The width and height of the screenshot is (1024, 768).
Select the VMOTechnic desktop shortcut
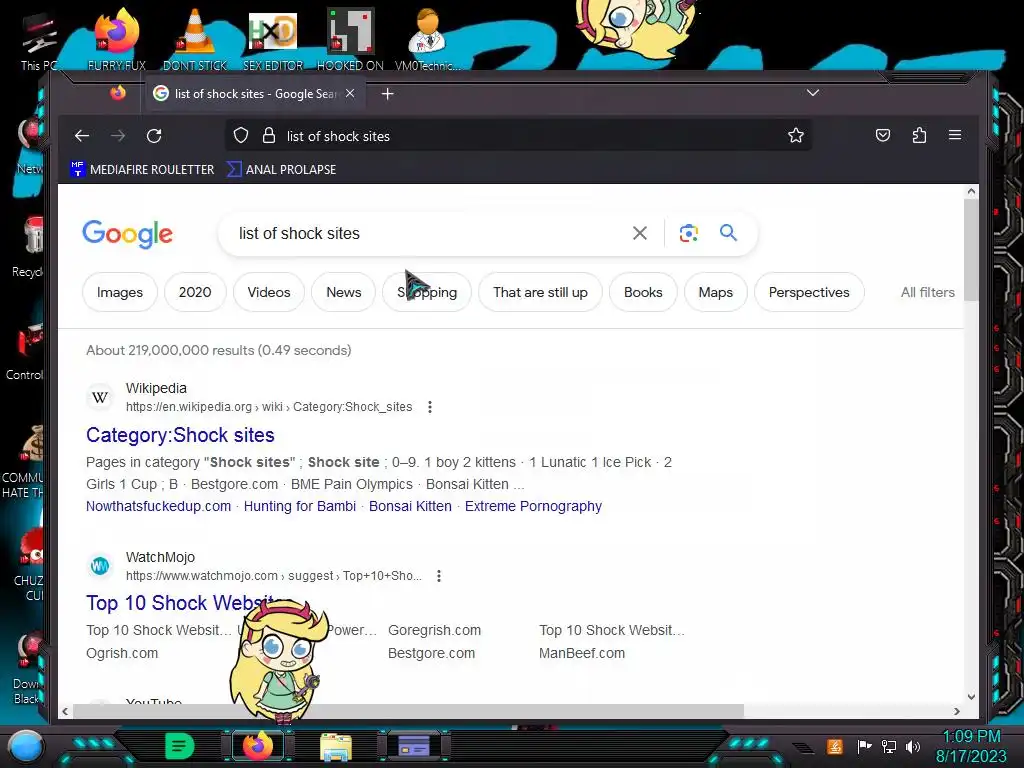point(428,38)
